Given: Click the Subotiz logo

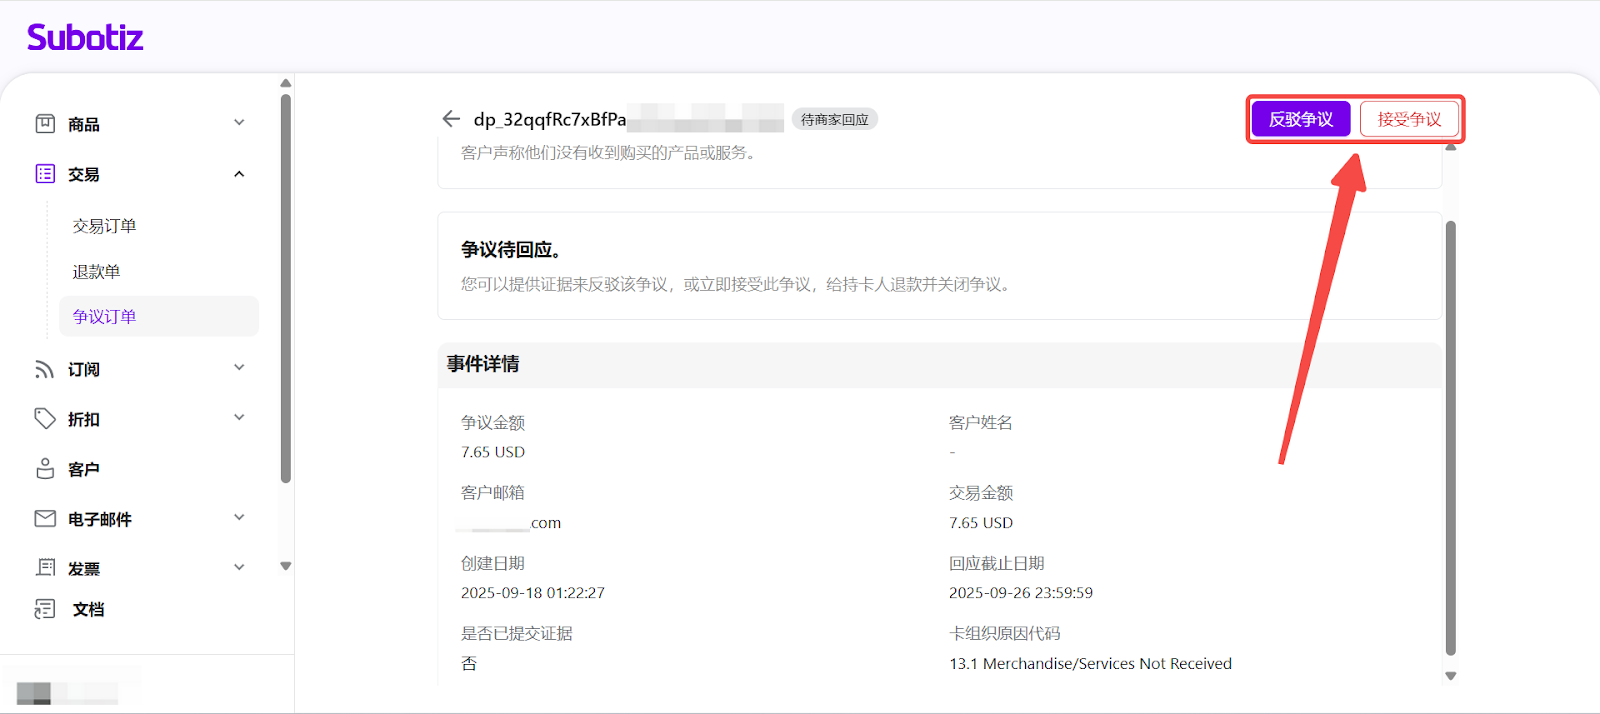Looking at the screenshot, I should click(x=85, y=38).
